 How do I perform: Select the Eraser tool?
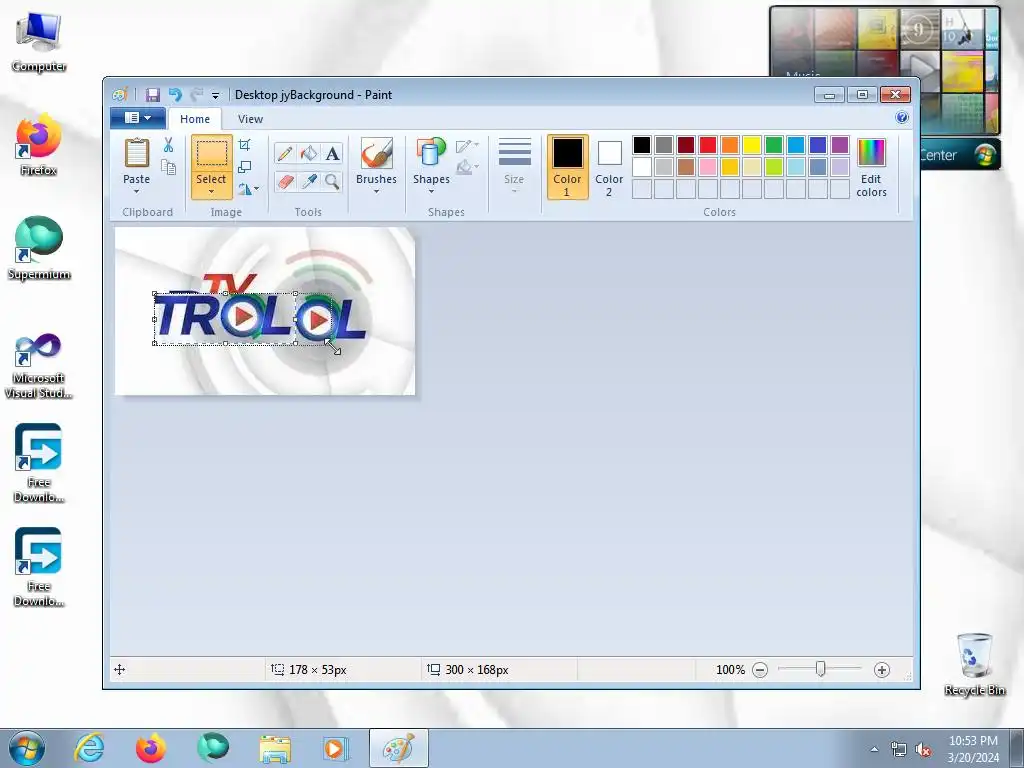click(x=285, y=181)
